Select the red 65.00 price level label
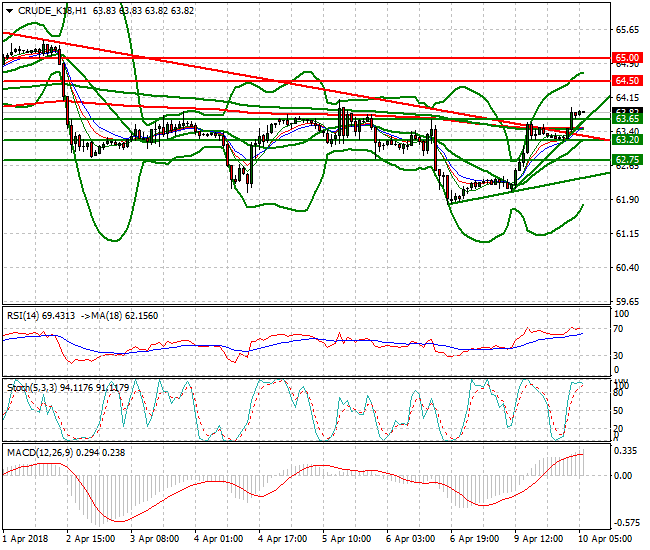This screenshot has height=550, width=650. (627, 58)
